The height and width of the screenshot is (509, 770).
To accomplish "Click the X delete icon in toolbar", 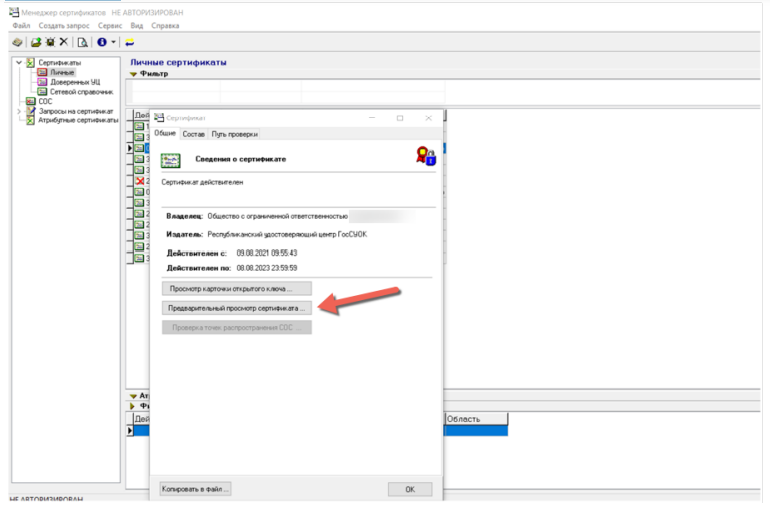I will point(63,42).
